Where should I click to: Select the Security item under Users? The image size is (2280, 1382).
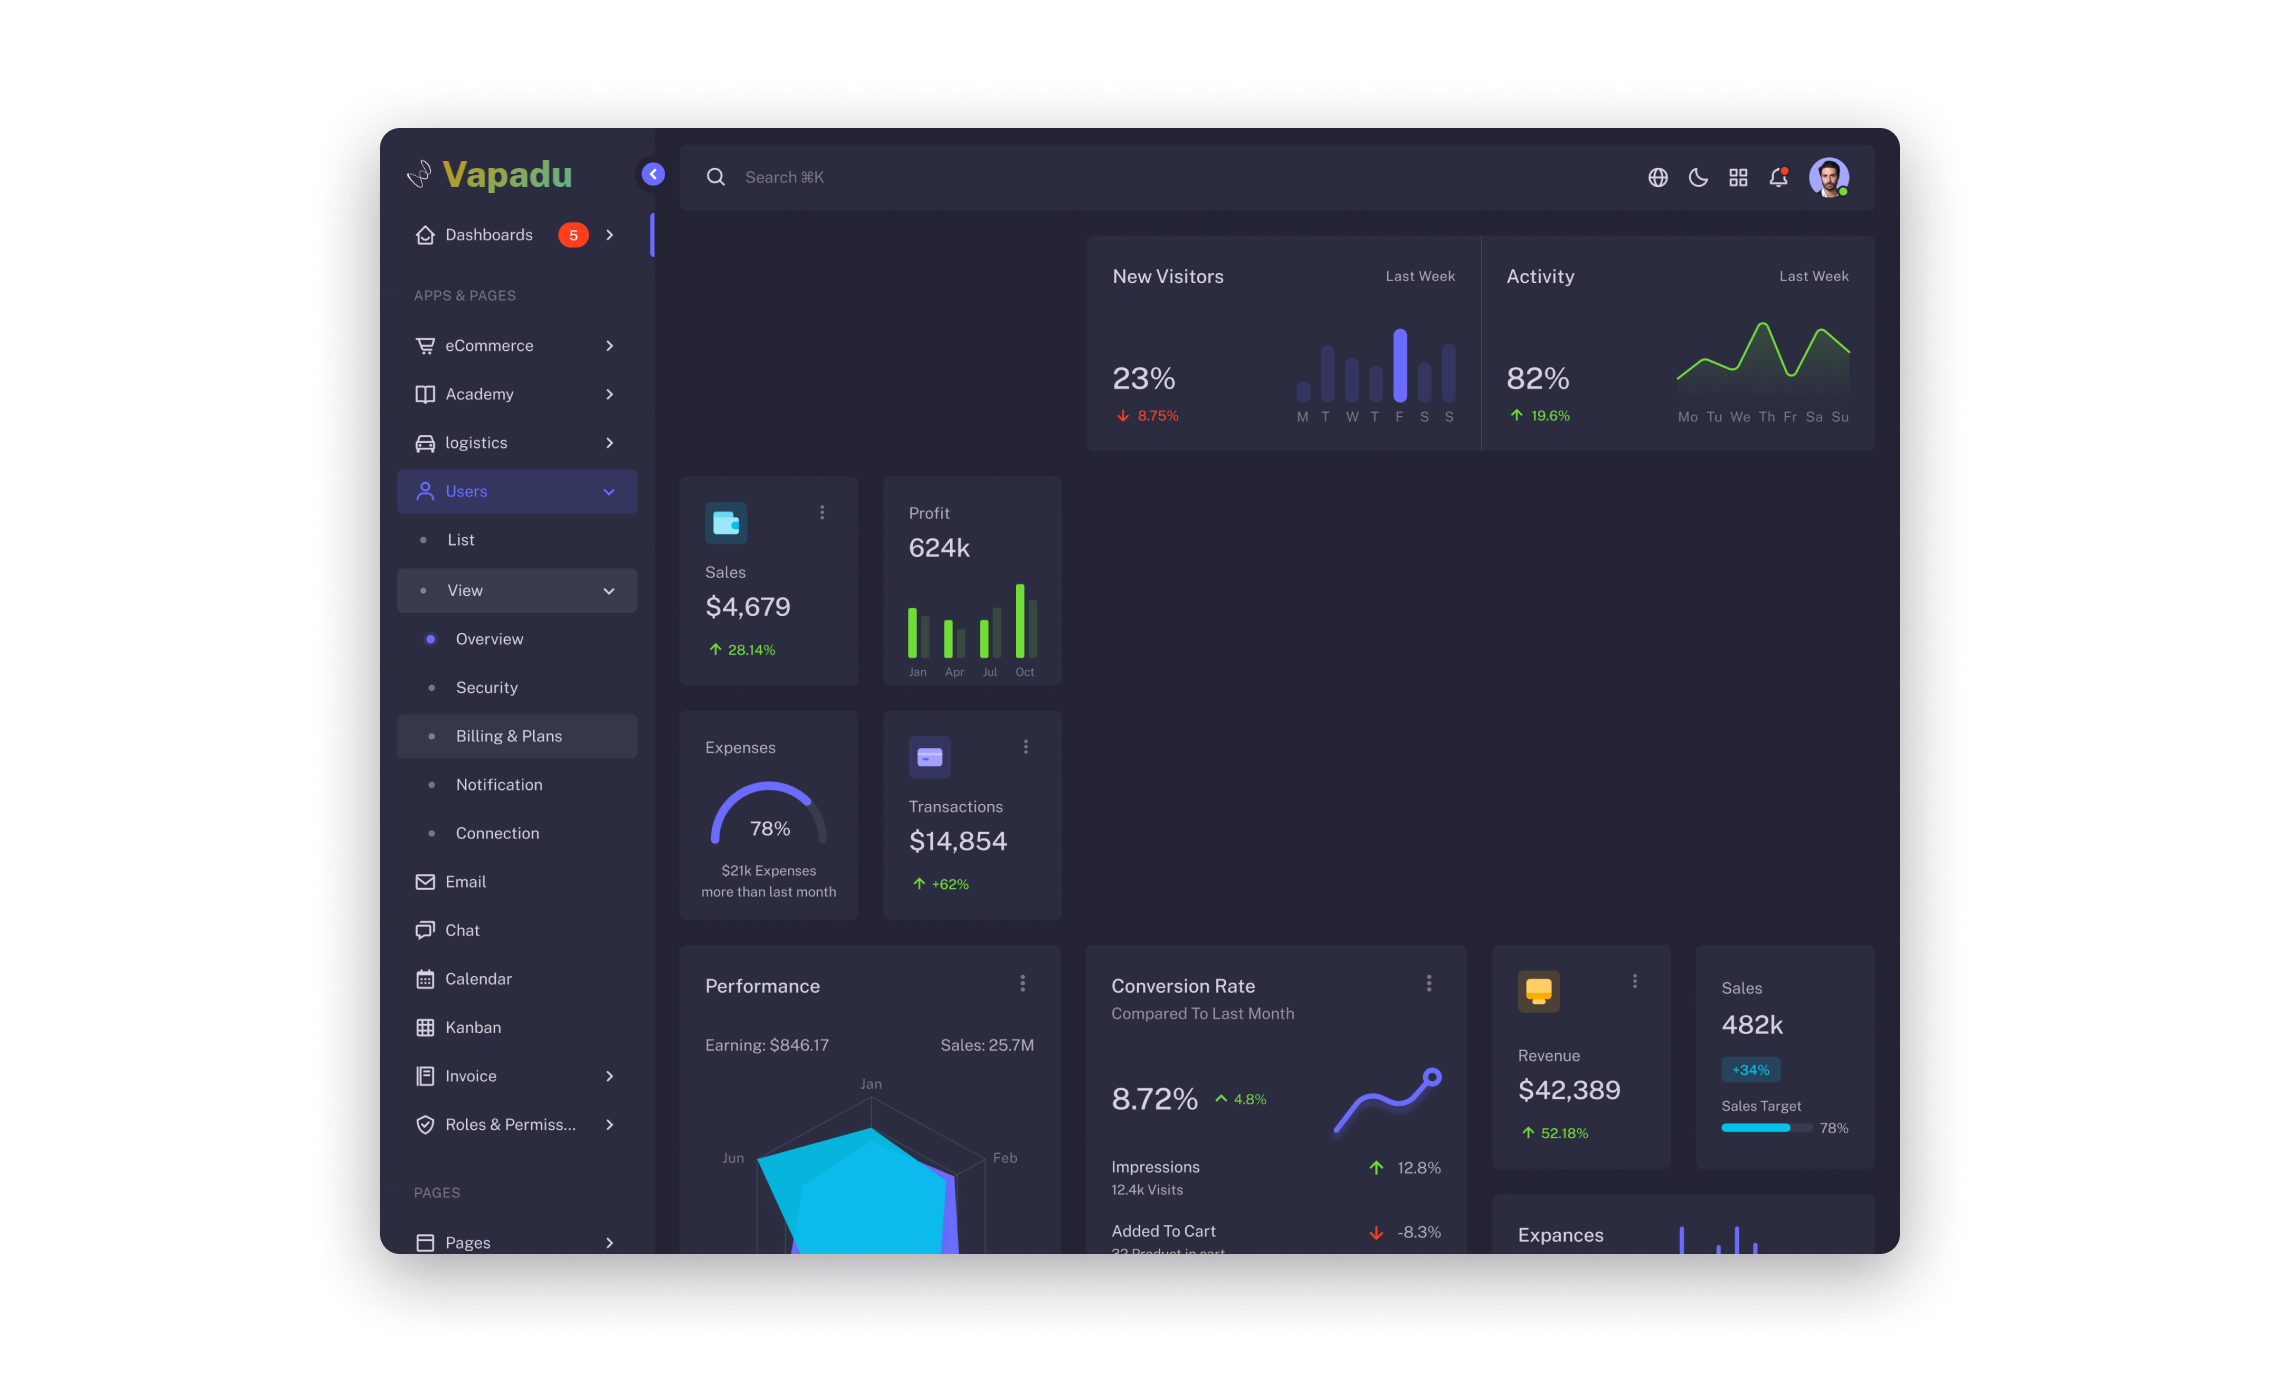click(487, 687)
